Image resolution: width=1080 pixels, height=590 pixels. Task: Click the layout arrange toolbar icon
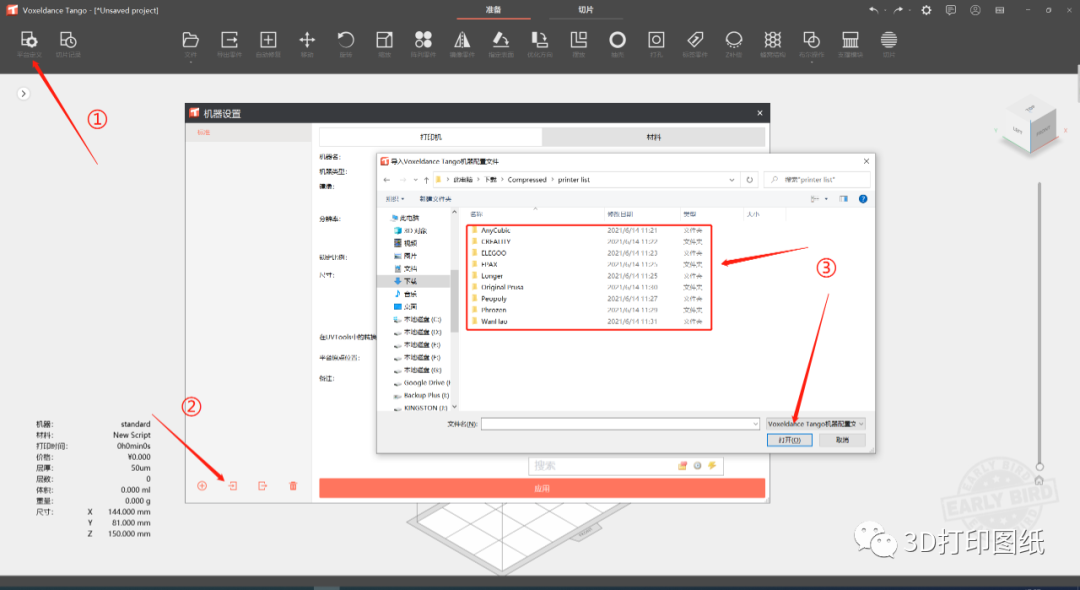[579, 40]
